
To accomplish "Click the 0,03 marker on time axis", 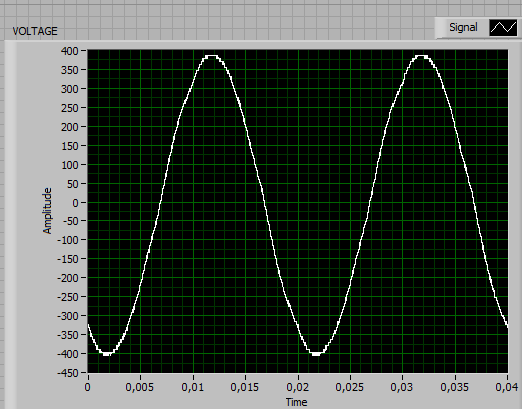I will point(402,387).
